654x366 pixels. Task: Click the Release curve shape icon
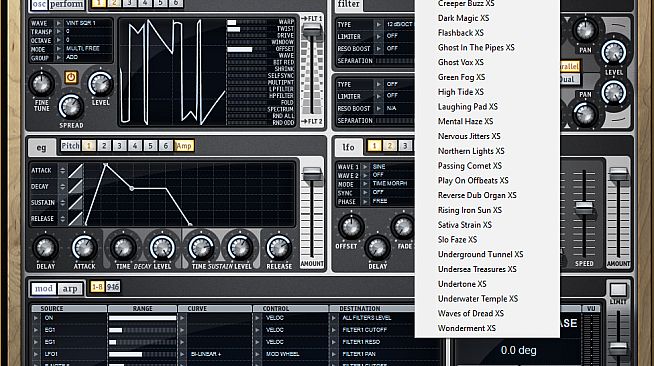click(x=75, y=218)
